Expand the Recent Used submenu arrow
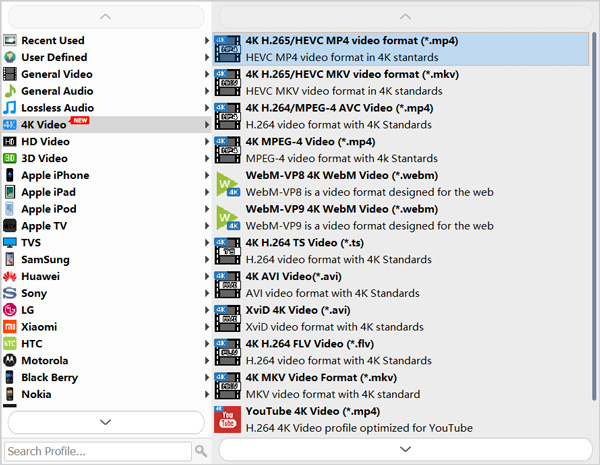Image resolution: width=600 pixels, height=465 pixels. click(207, 40)
